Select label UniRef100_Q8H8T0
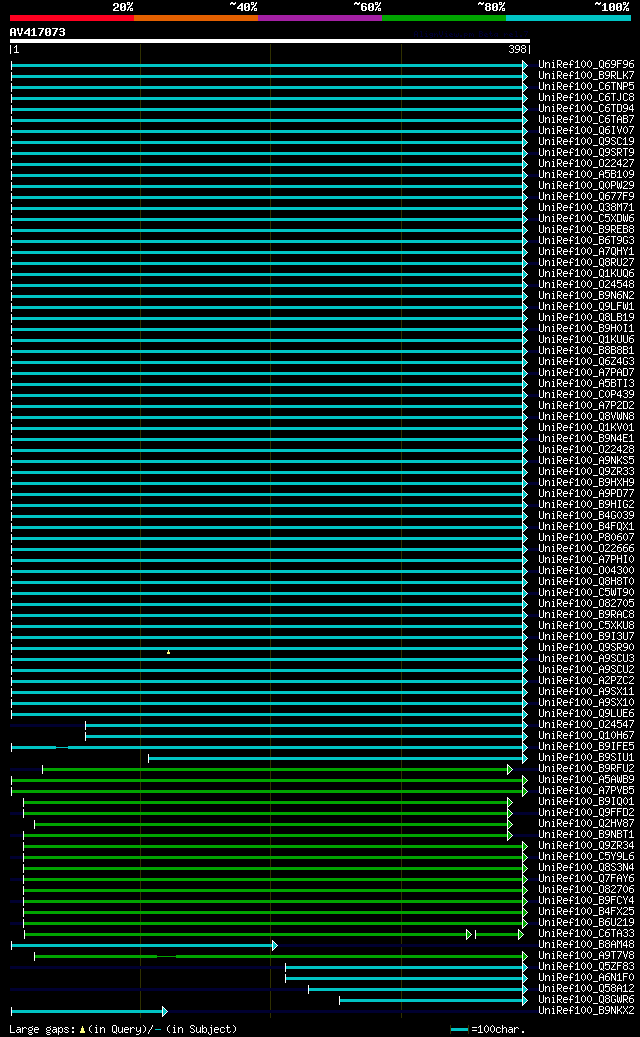 (586, 581)
